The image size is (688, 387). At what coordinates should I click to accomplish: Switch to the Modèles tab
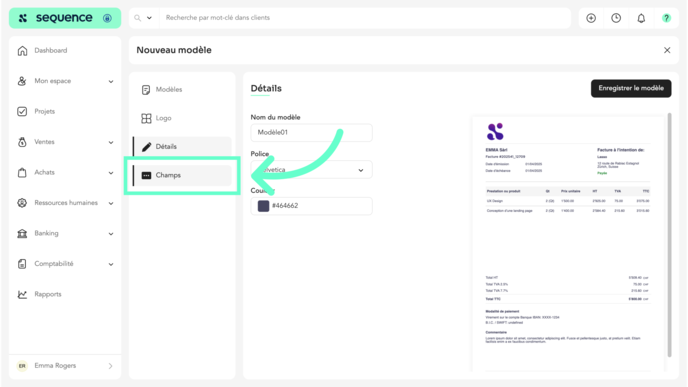tap(183, 90)
